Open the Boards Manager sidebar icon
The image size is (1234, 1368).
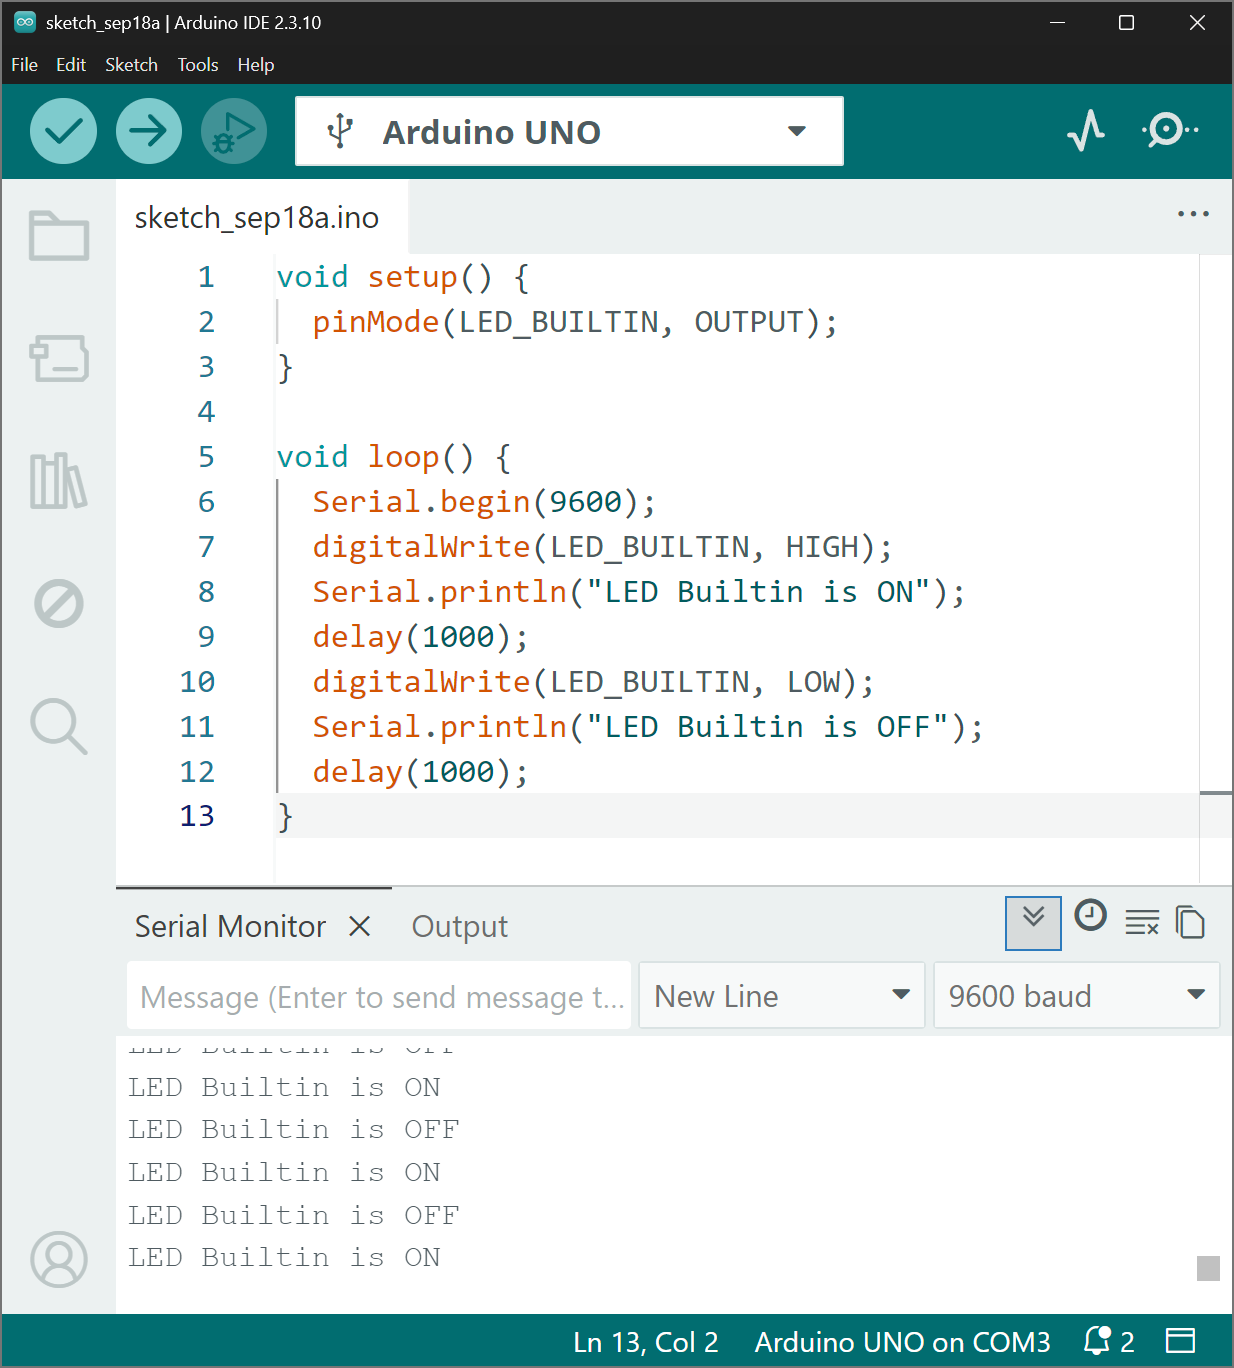[59, 358]
